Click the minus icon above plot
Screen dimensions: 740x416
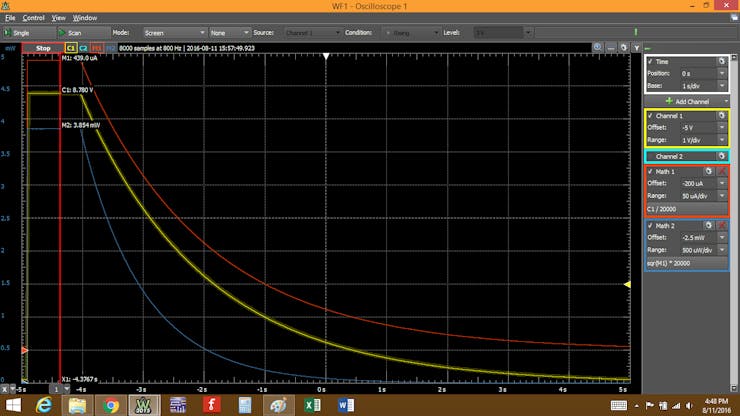611,48
